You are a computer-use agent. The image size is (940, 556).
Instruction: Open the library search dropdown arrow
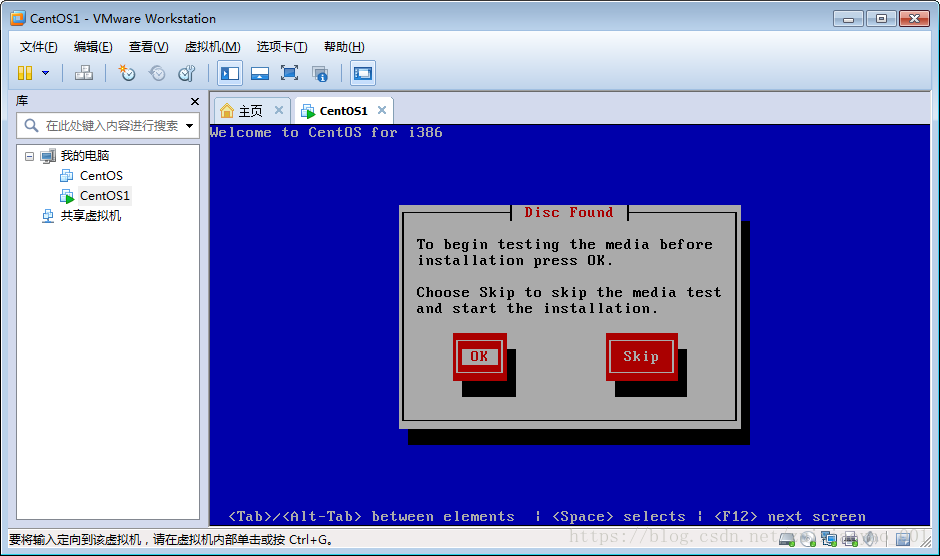[x=189, y=125]
